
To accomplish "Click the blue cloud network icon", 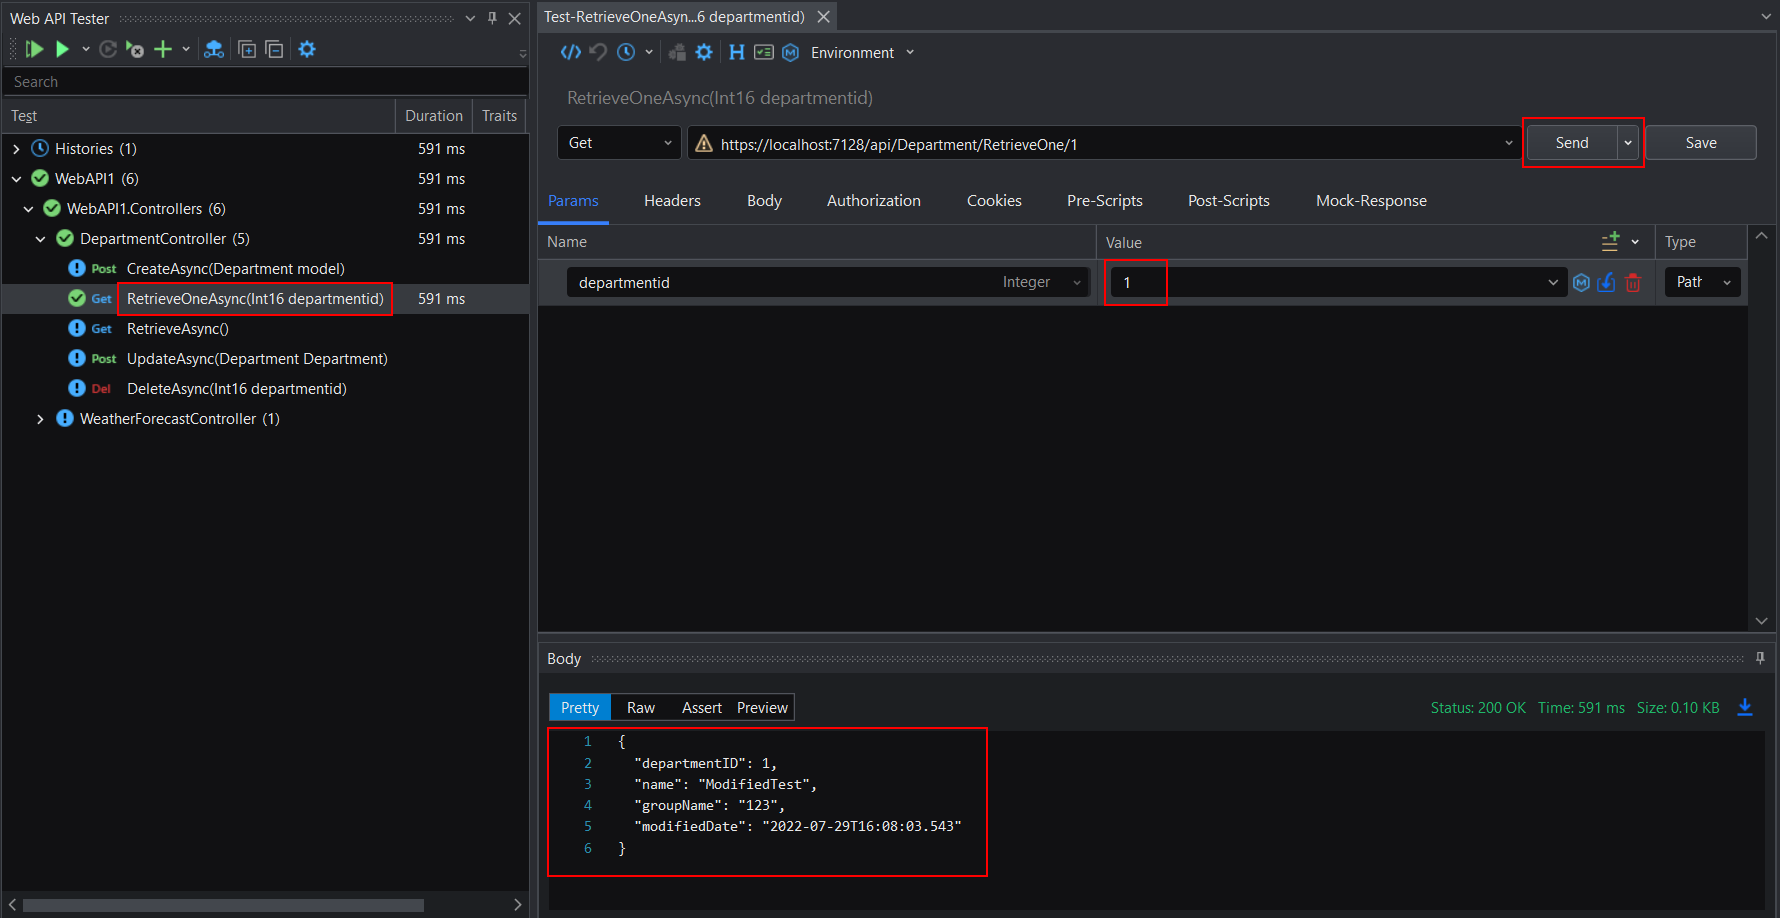I will [x=213, y=49].
